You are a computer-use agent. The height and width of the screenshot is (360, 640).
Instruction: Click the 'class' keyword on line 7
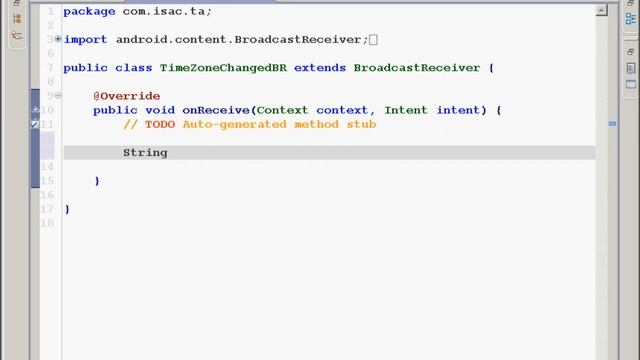[x=133, y=68]
